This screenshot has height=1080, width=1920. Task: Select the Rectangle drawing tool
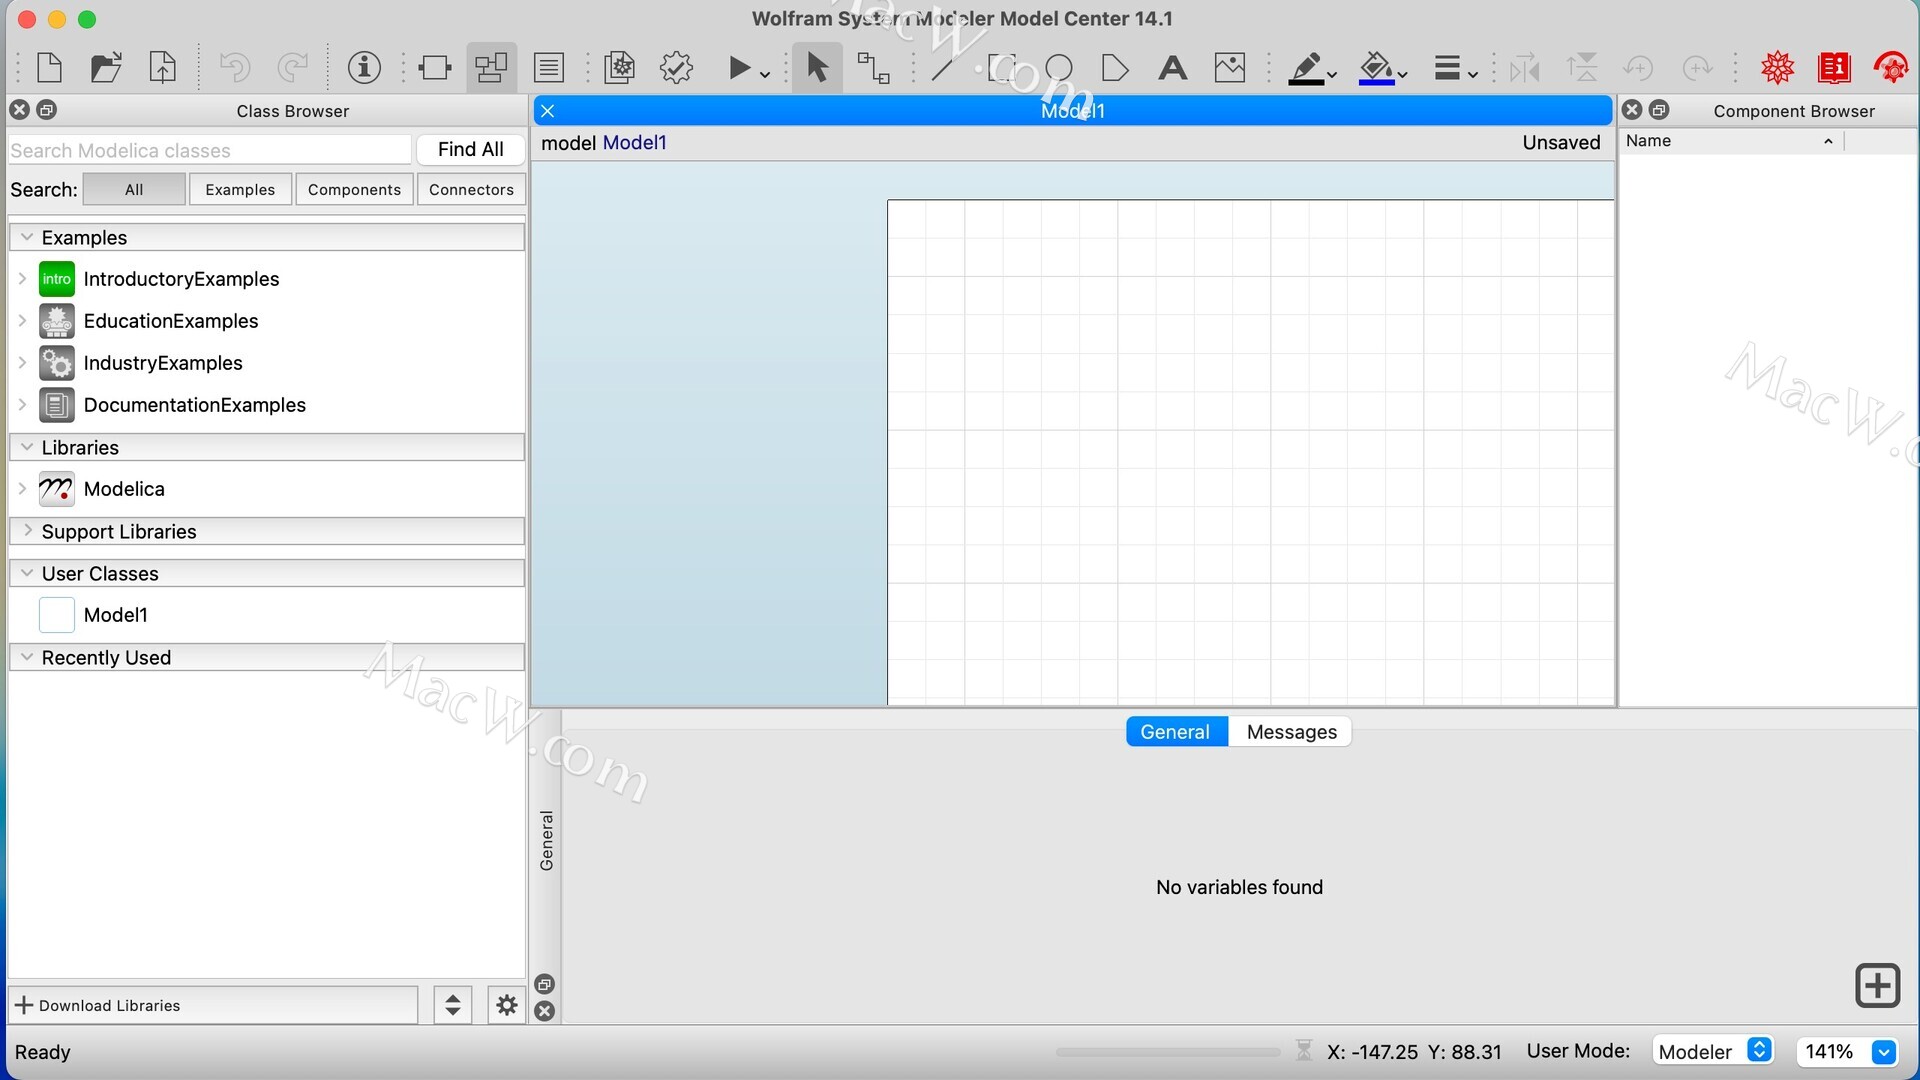click(1001, 68)
